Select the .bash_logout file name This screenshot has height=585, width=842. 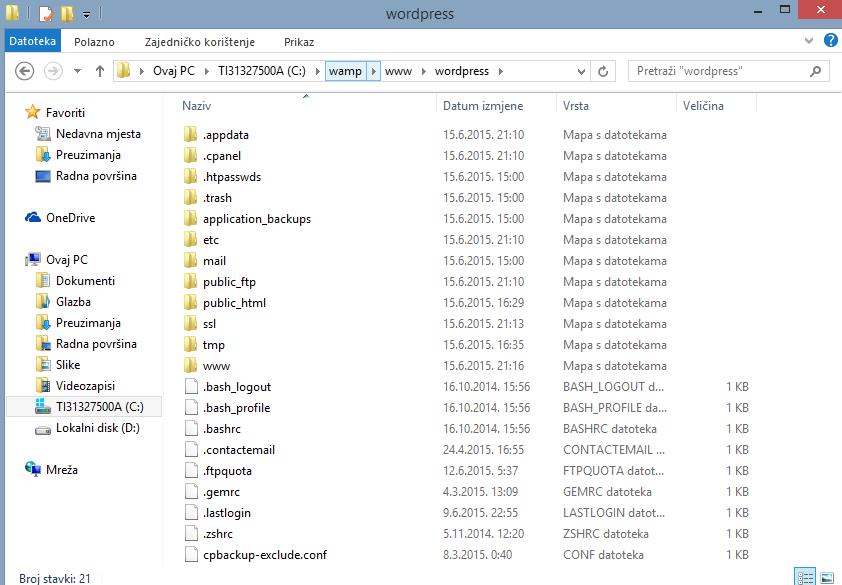tap(237, 386)
